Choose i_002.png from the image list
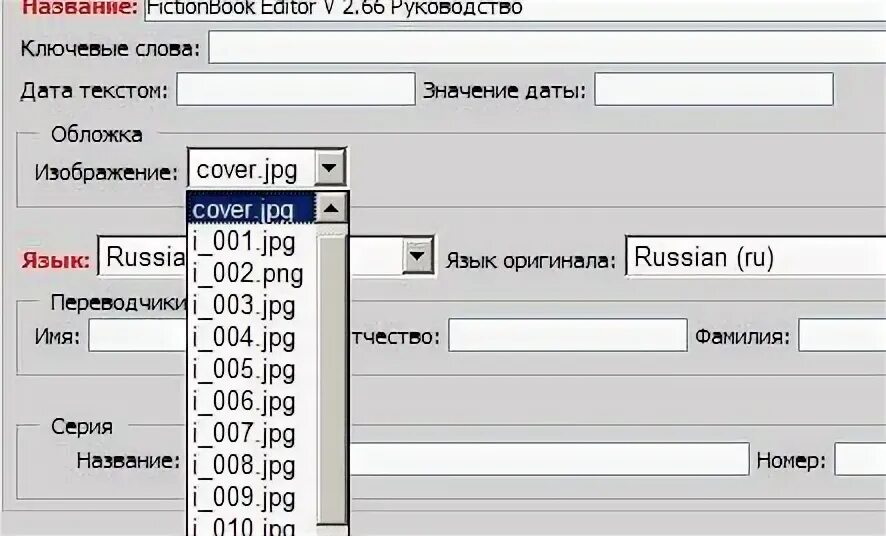 251,274
